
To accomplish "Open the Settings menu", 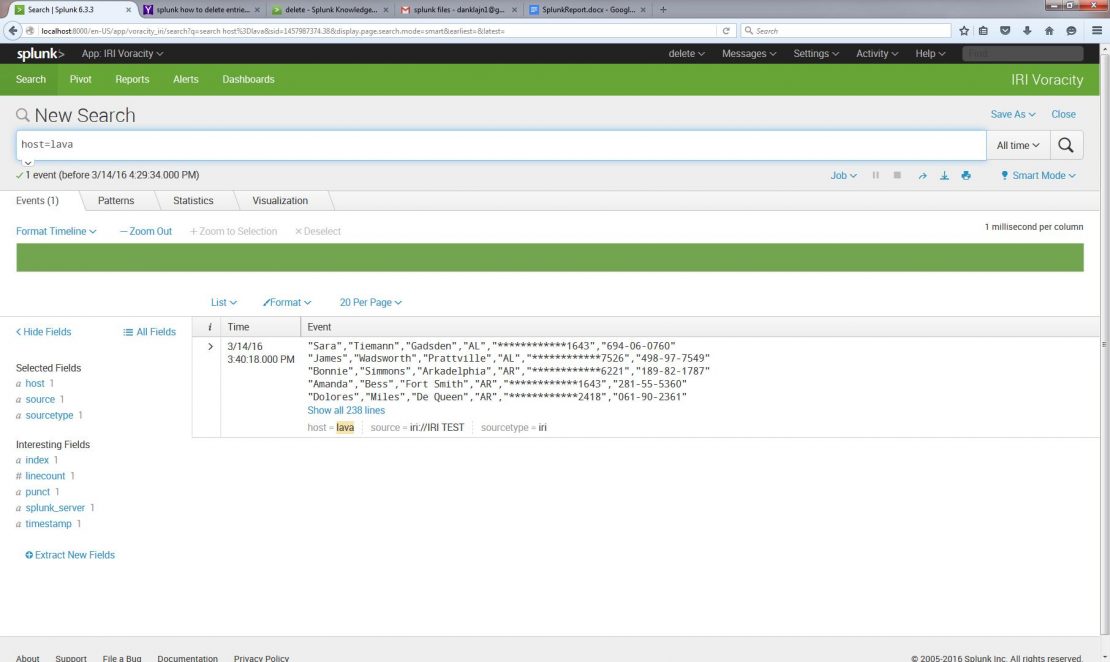I will (x=816, y=54).
